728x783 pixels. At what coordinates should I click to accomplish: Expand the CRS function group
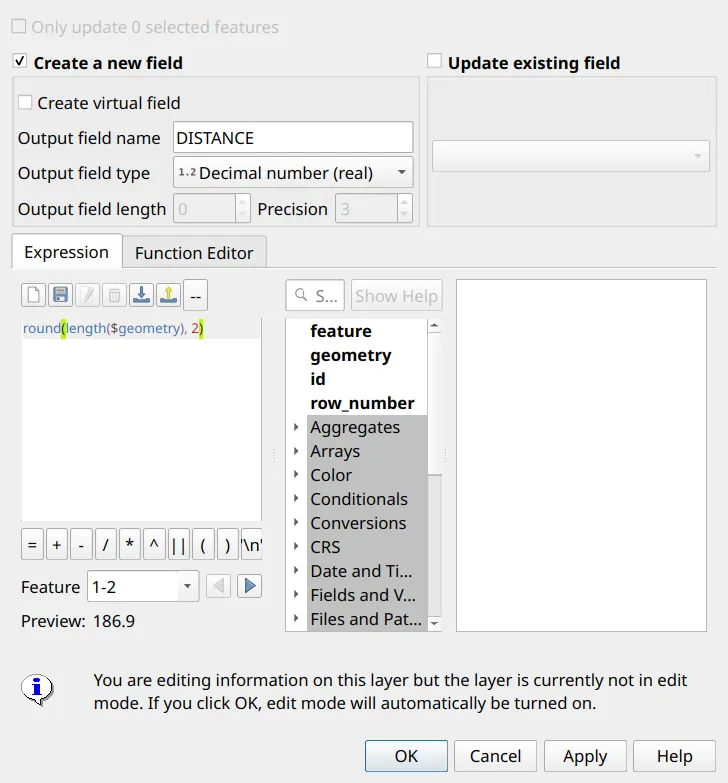point(296,546)
